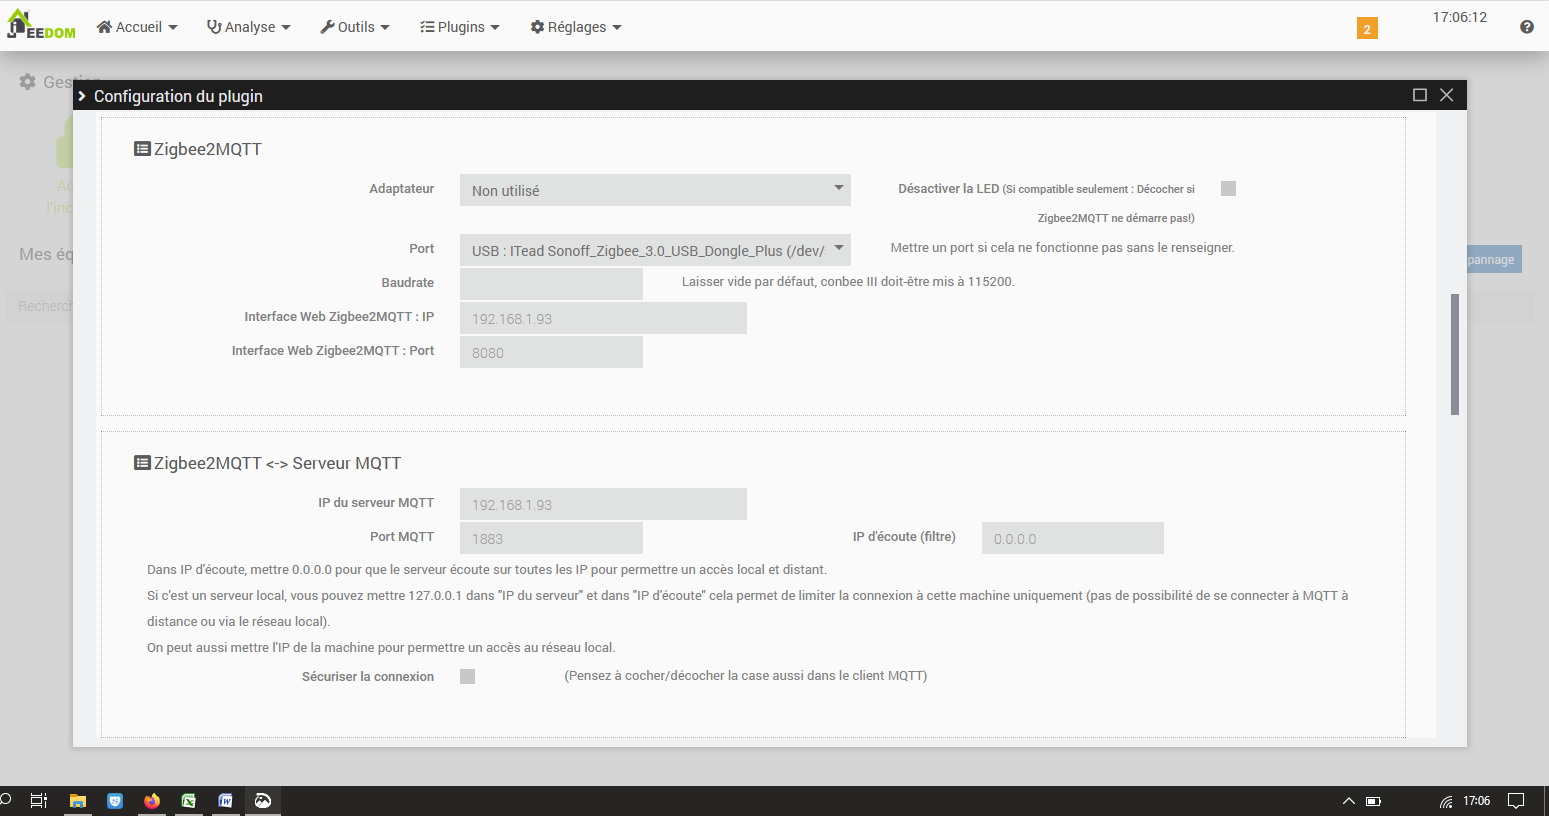Open the Analyse menu
The height and width of the screenshot is (816, 1549).
coord(248,27)
